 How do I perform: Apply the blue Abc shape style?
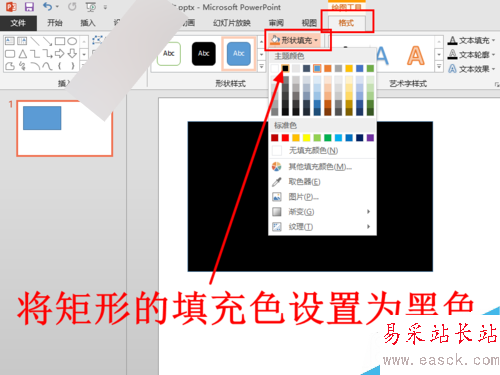[239, 54]
